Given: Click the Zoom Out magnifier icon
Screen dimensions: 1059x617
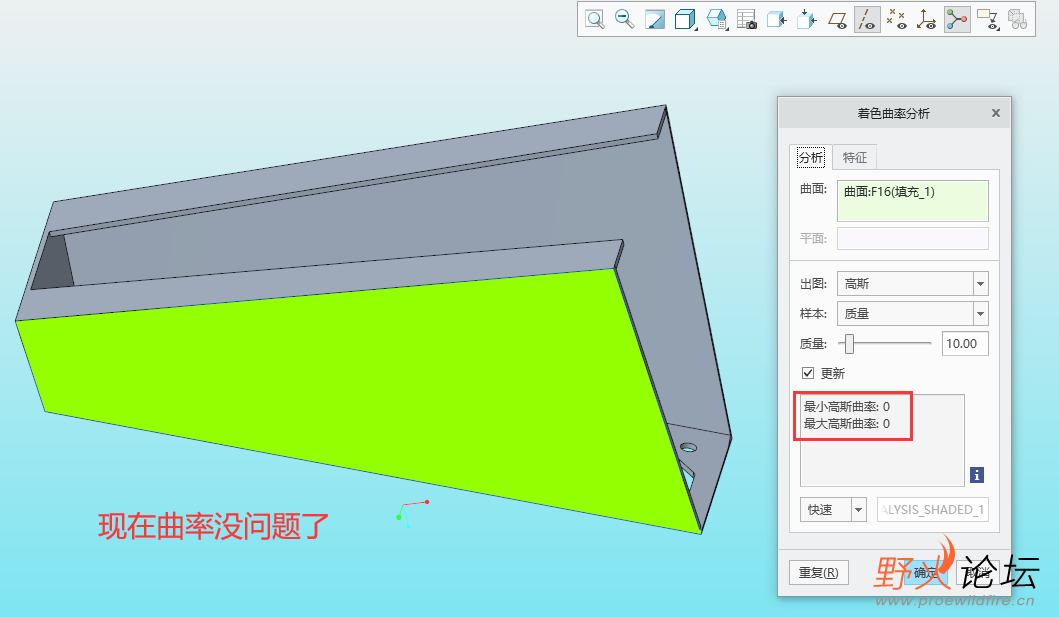Looking at the screenshot, I should (625, 19).
